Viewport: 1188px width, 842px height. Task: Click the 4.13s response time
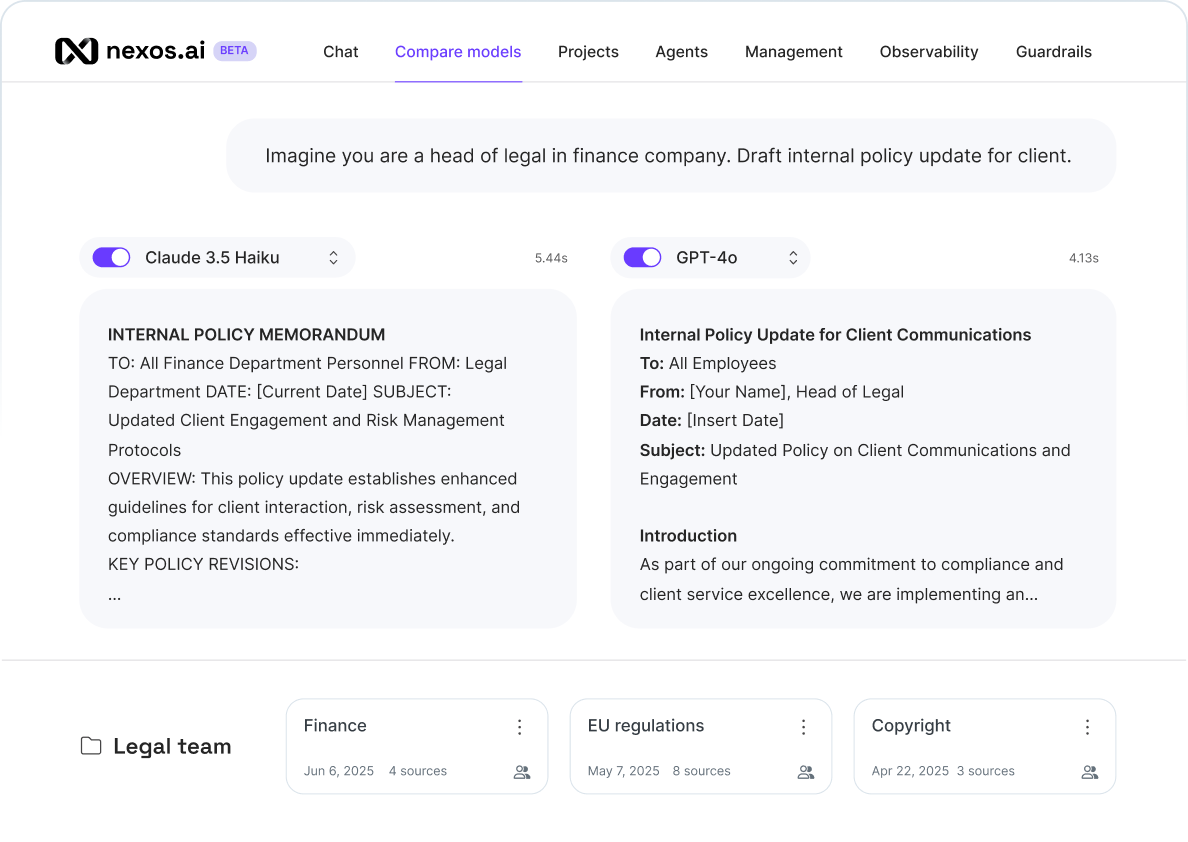[x=1083, y=258]
